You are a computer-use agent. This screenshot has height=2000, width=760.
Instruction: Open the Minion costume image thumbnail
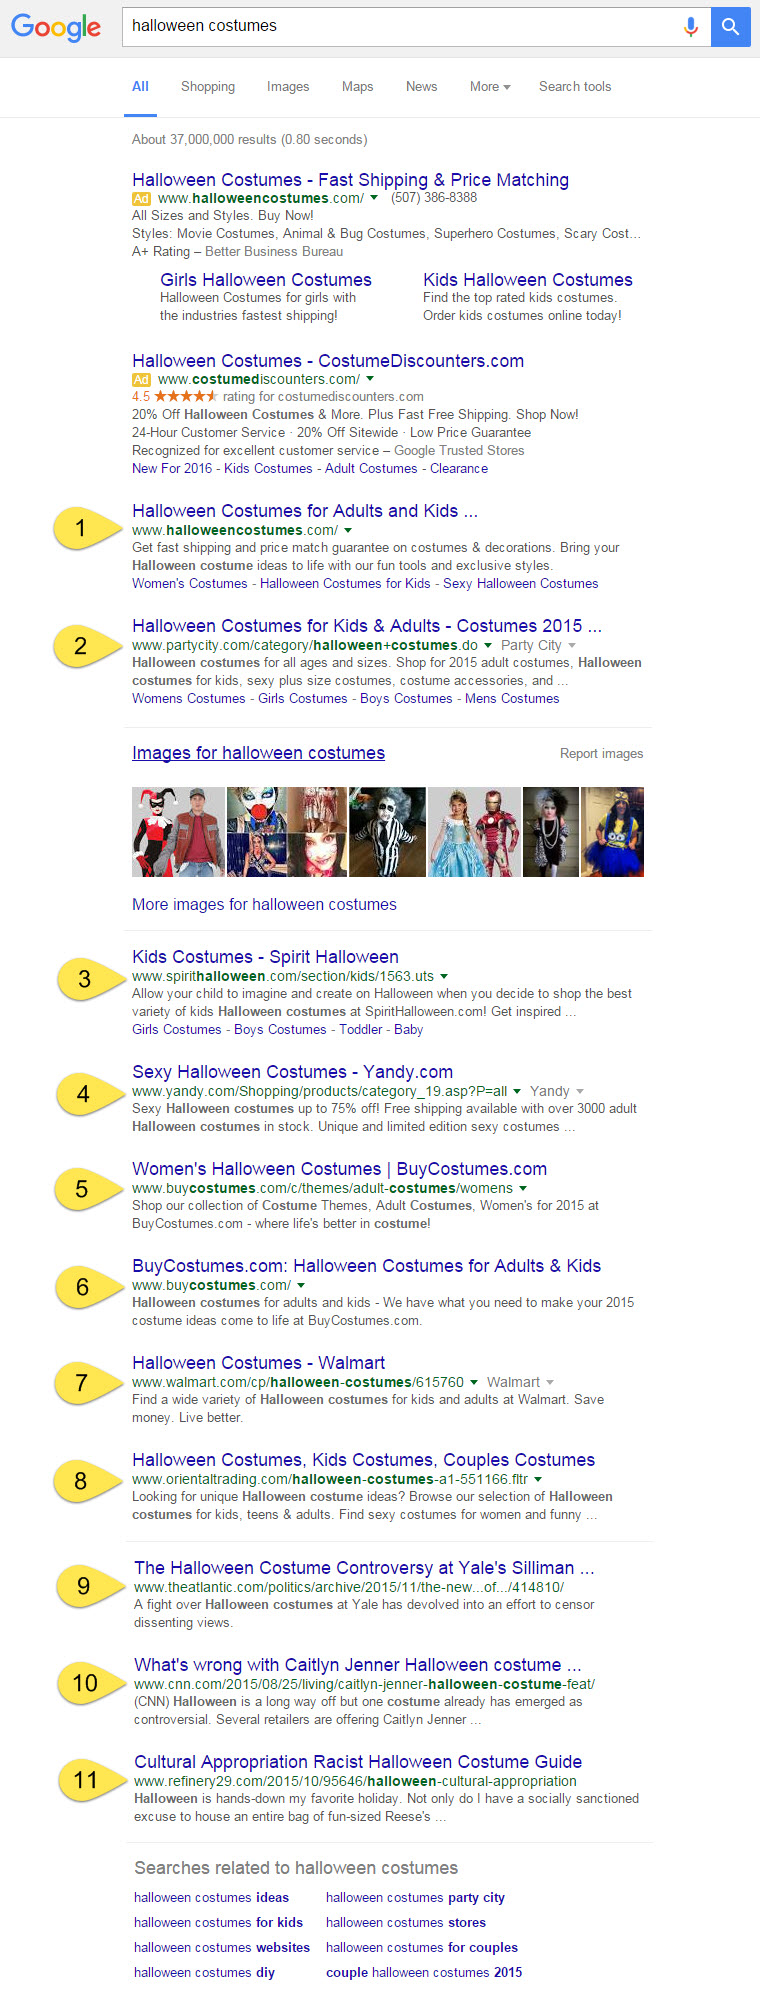click(x=613, y=832)
